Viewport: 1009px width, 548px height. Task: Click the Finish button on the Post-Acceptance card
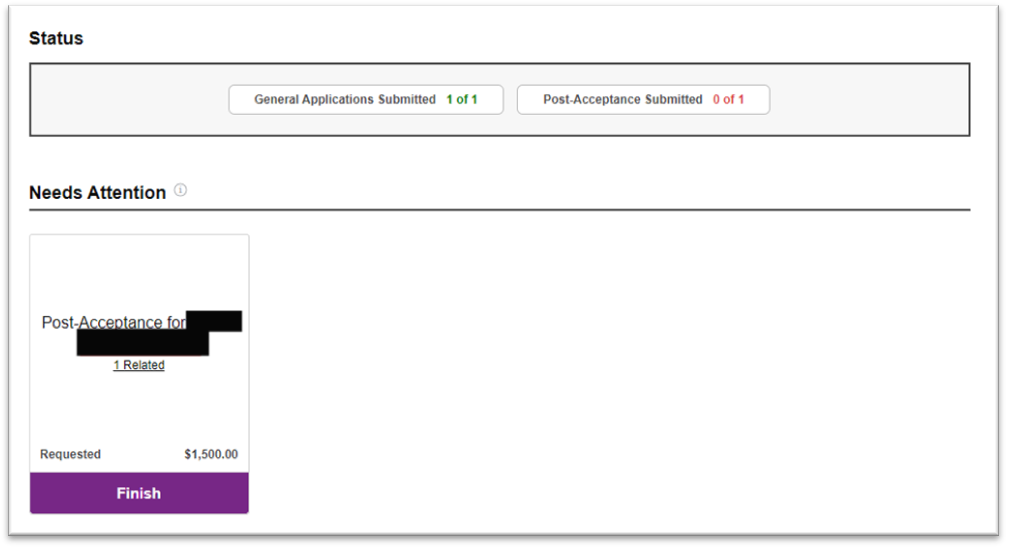click(x=139, y=493)
